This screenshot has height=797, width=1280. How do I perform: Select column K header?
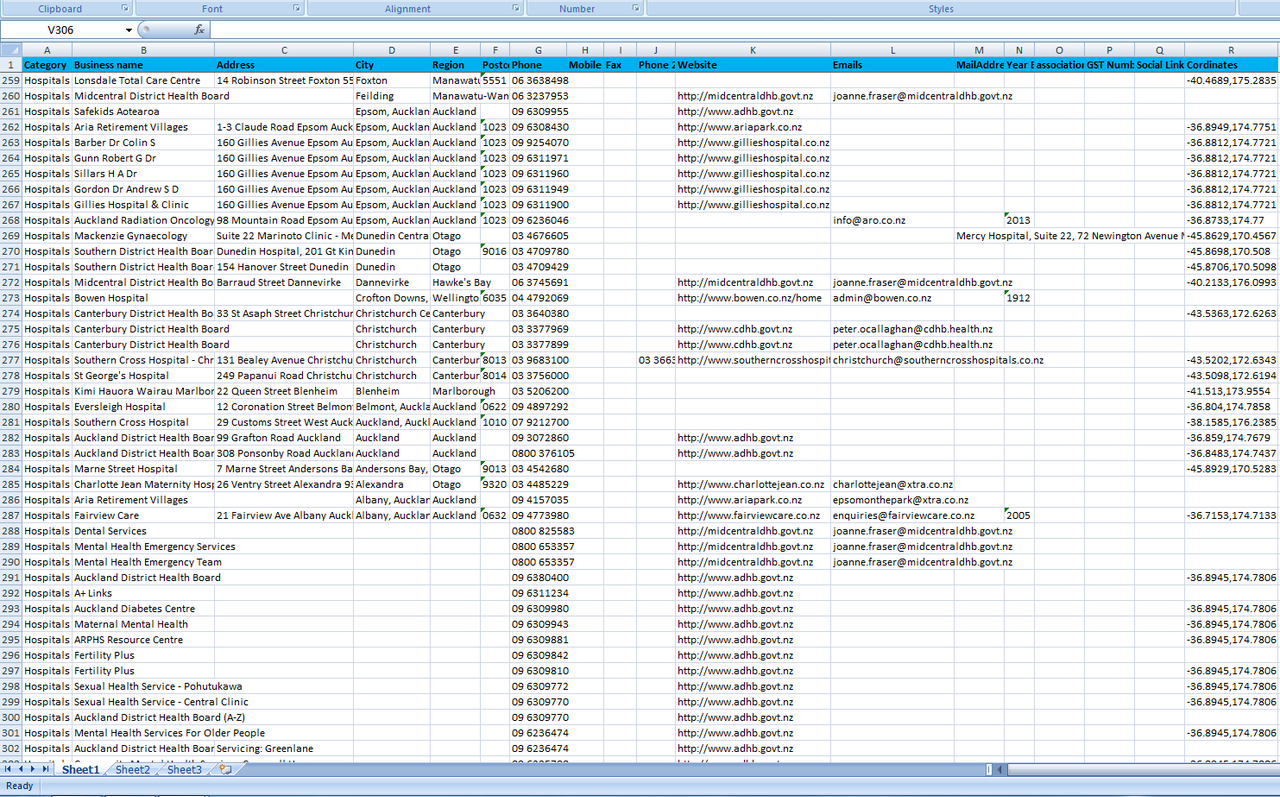[x=752, y=50]
